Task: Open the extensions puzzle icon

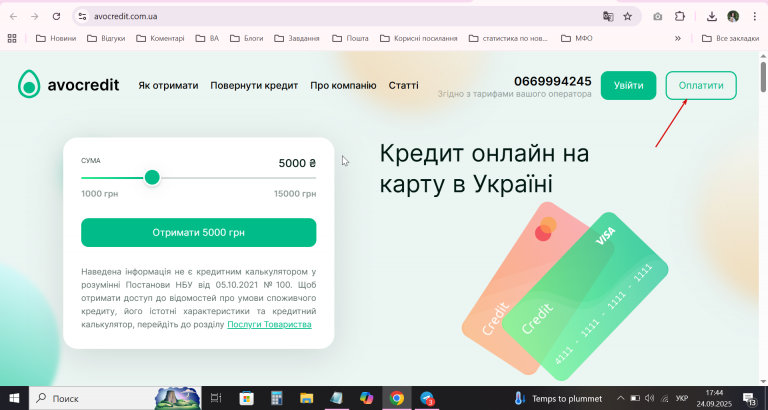Action: [680, 16]
